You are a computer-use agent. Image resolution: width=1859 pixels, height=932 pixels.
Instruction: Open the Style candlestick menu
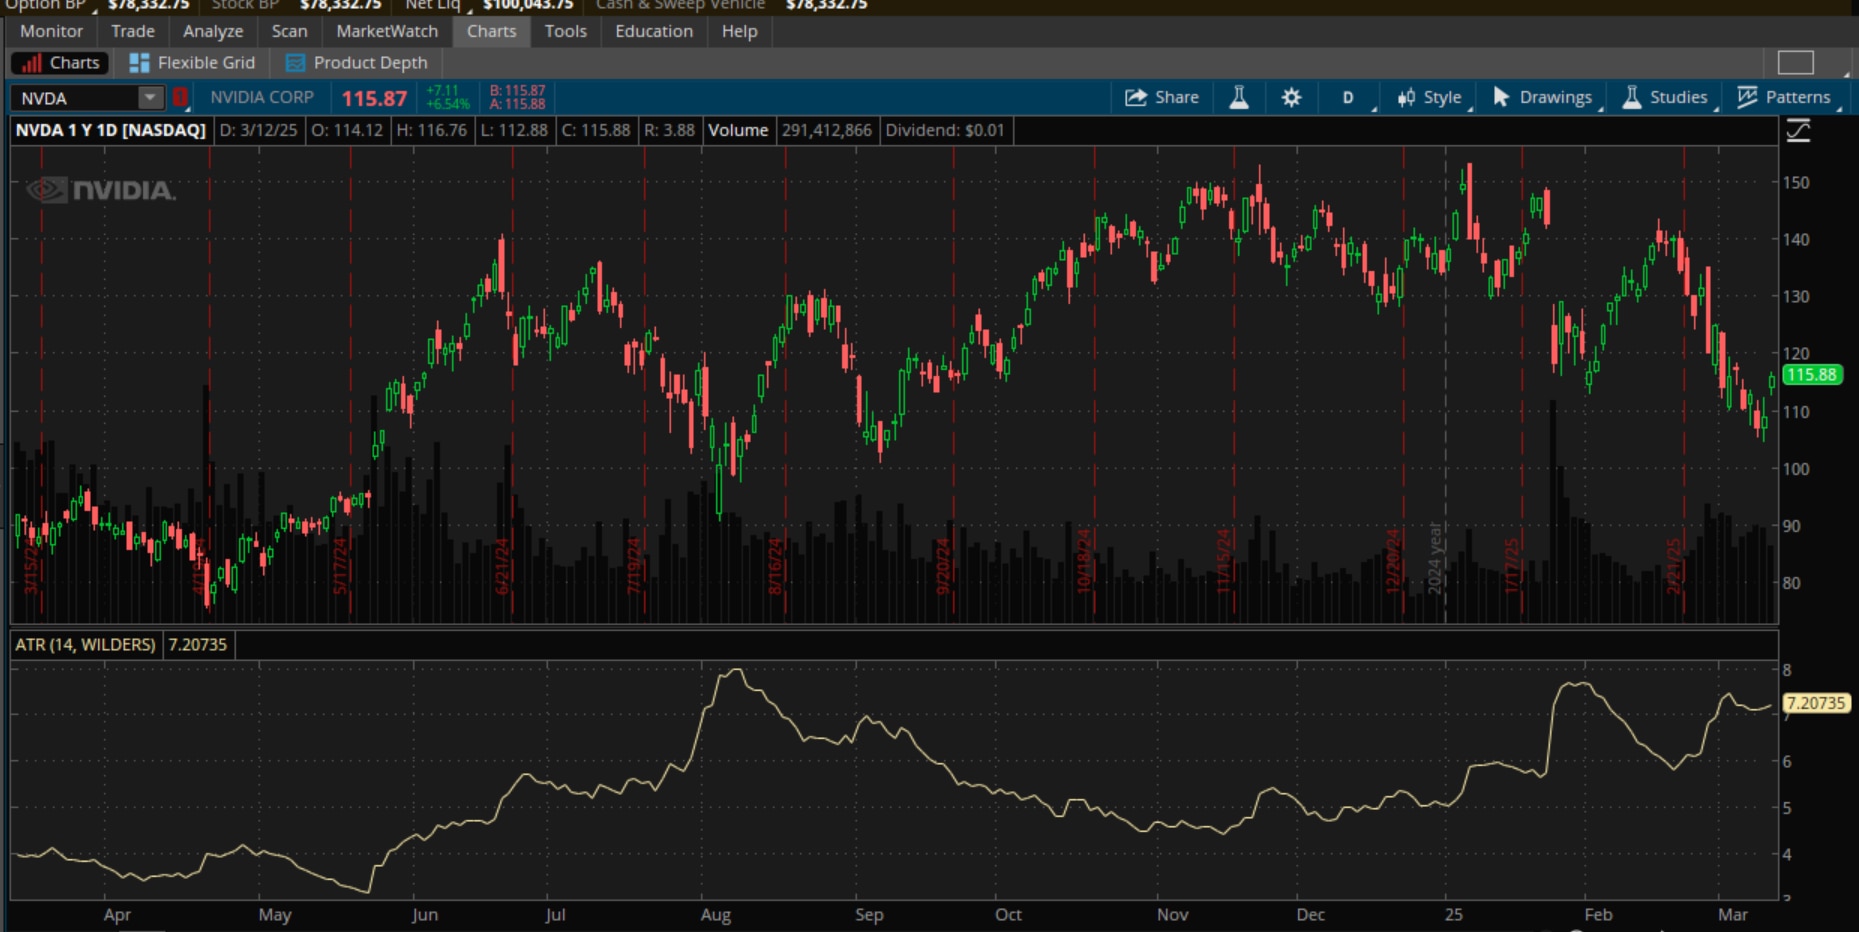1430,97
